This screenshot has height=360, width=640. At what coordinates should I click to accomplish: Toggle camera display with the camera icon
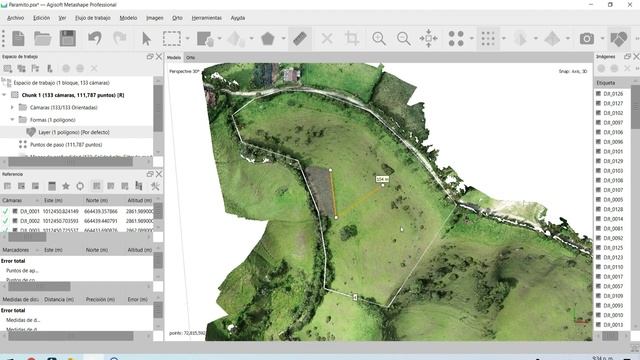587,38
